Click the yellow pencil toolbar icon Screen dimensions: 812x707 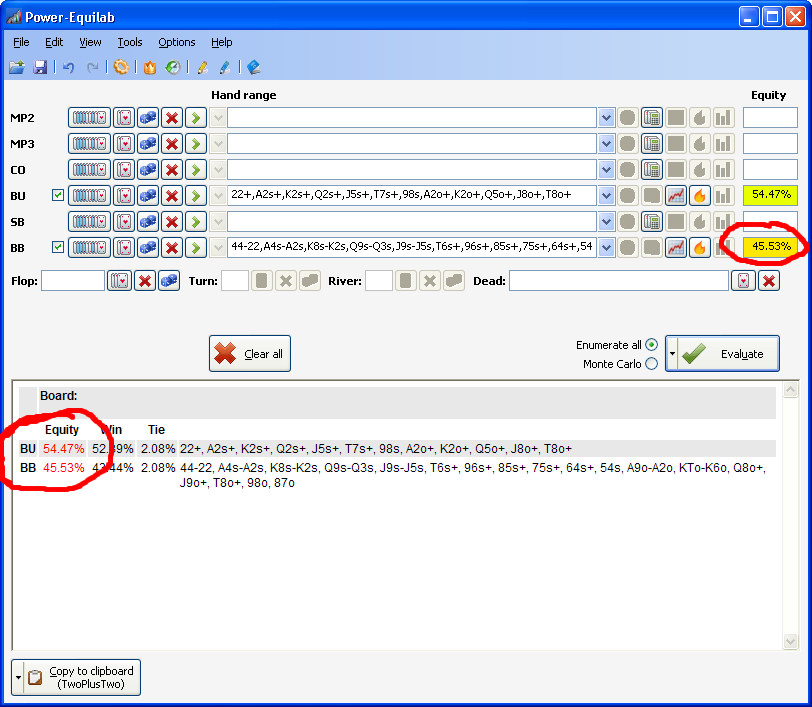tap(202, 67)
